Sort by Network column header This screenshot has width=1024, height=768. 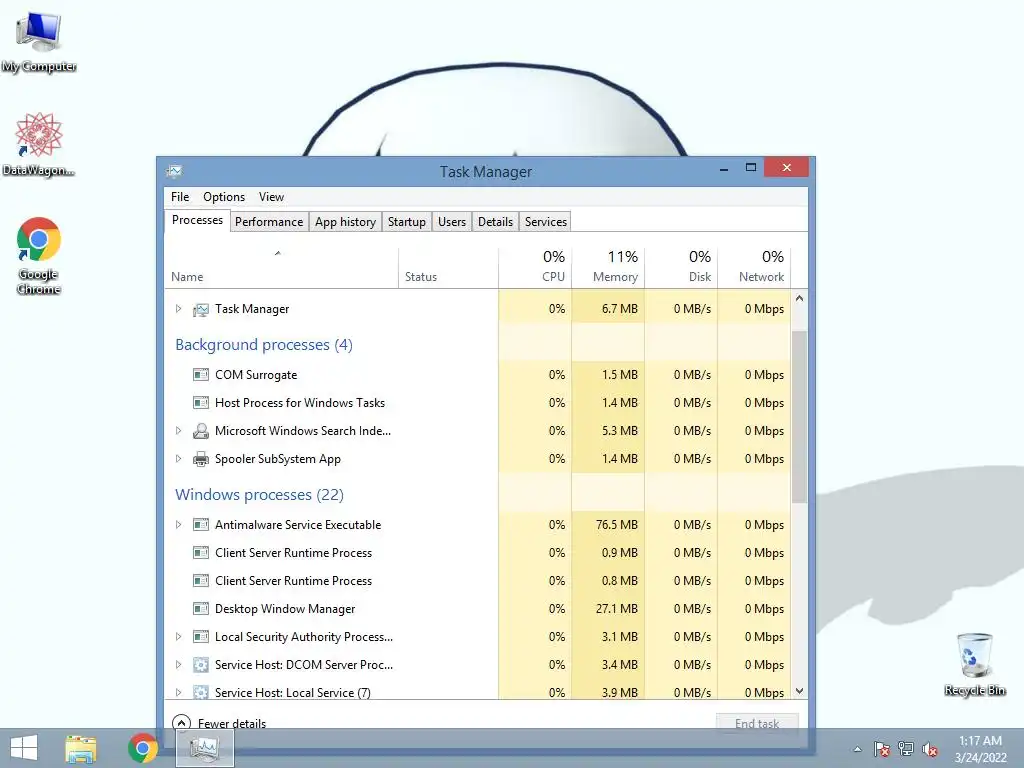[754, 268]
